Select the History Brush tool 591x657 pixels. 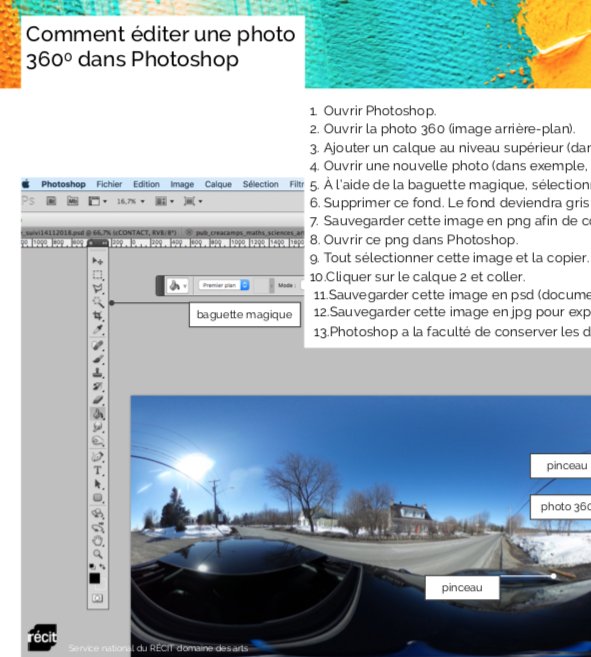pyautogui.click(x=98, y=386)
